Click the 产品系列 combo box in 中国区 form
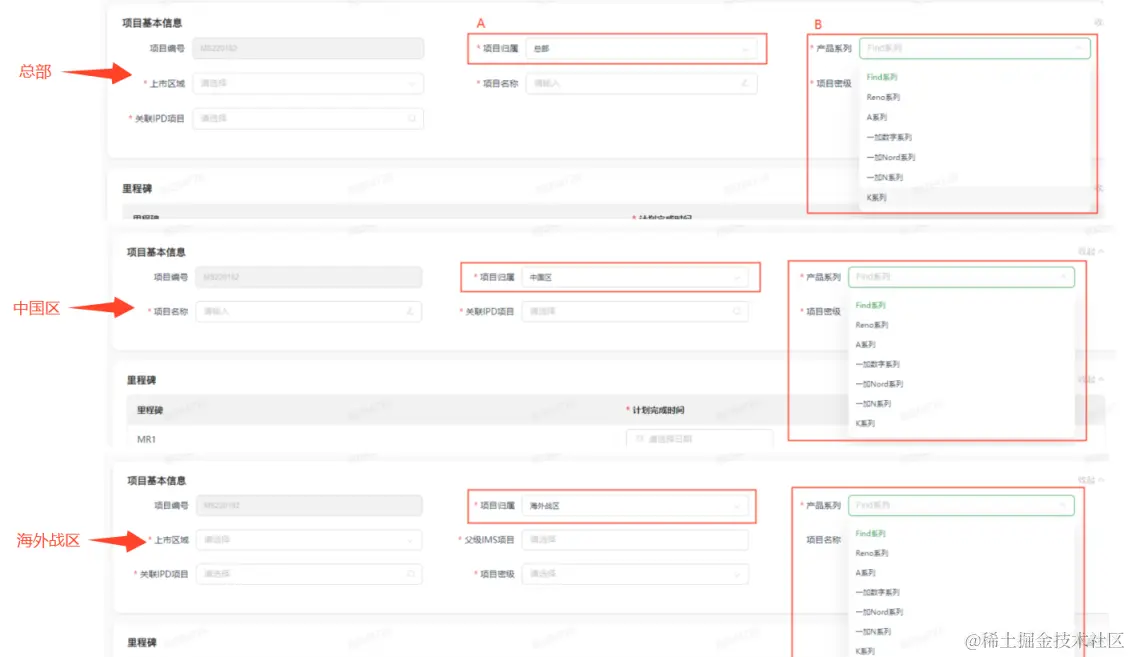 coord(961,277)
